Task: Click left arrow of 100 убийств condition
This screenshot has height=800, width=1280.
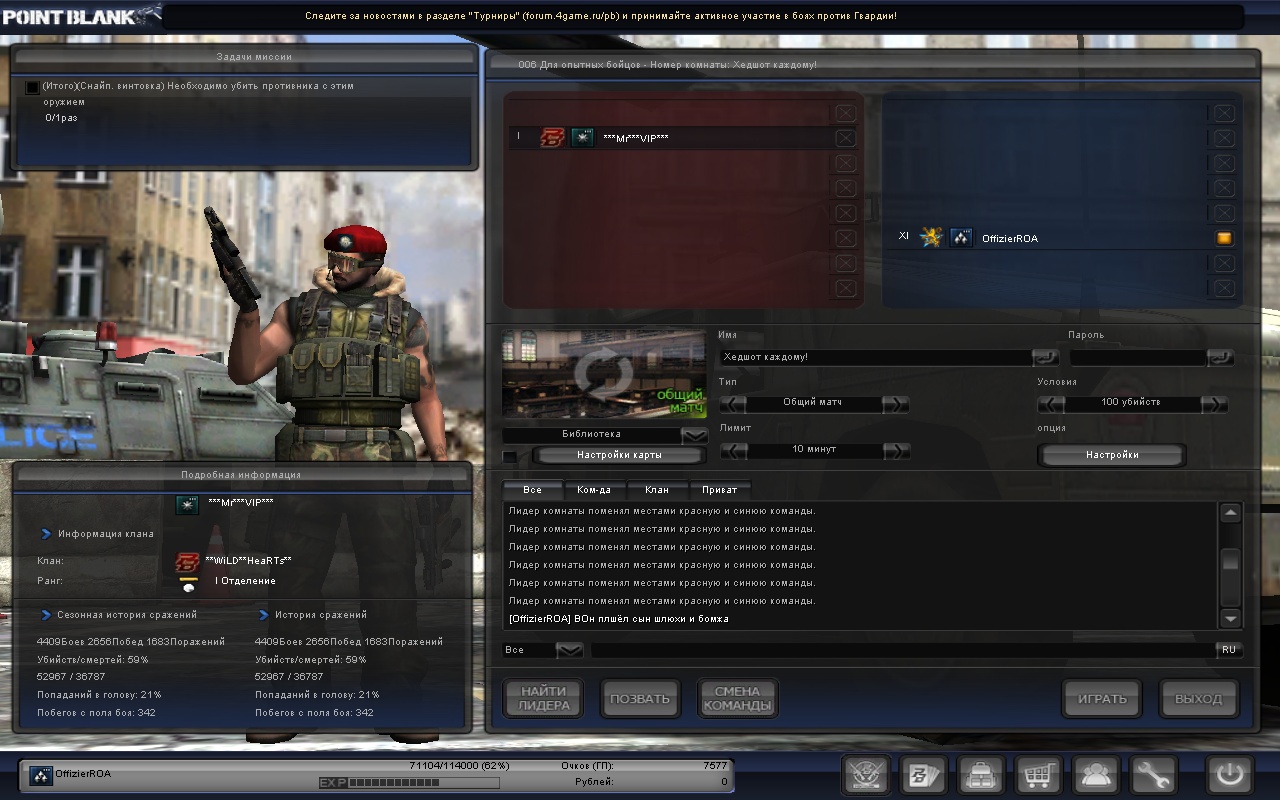Action: coord(1050,404)
